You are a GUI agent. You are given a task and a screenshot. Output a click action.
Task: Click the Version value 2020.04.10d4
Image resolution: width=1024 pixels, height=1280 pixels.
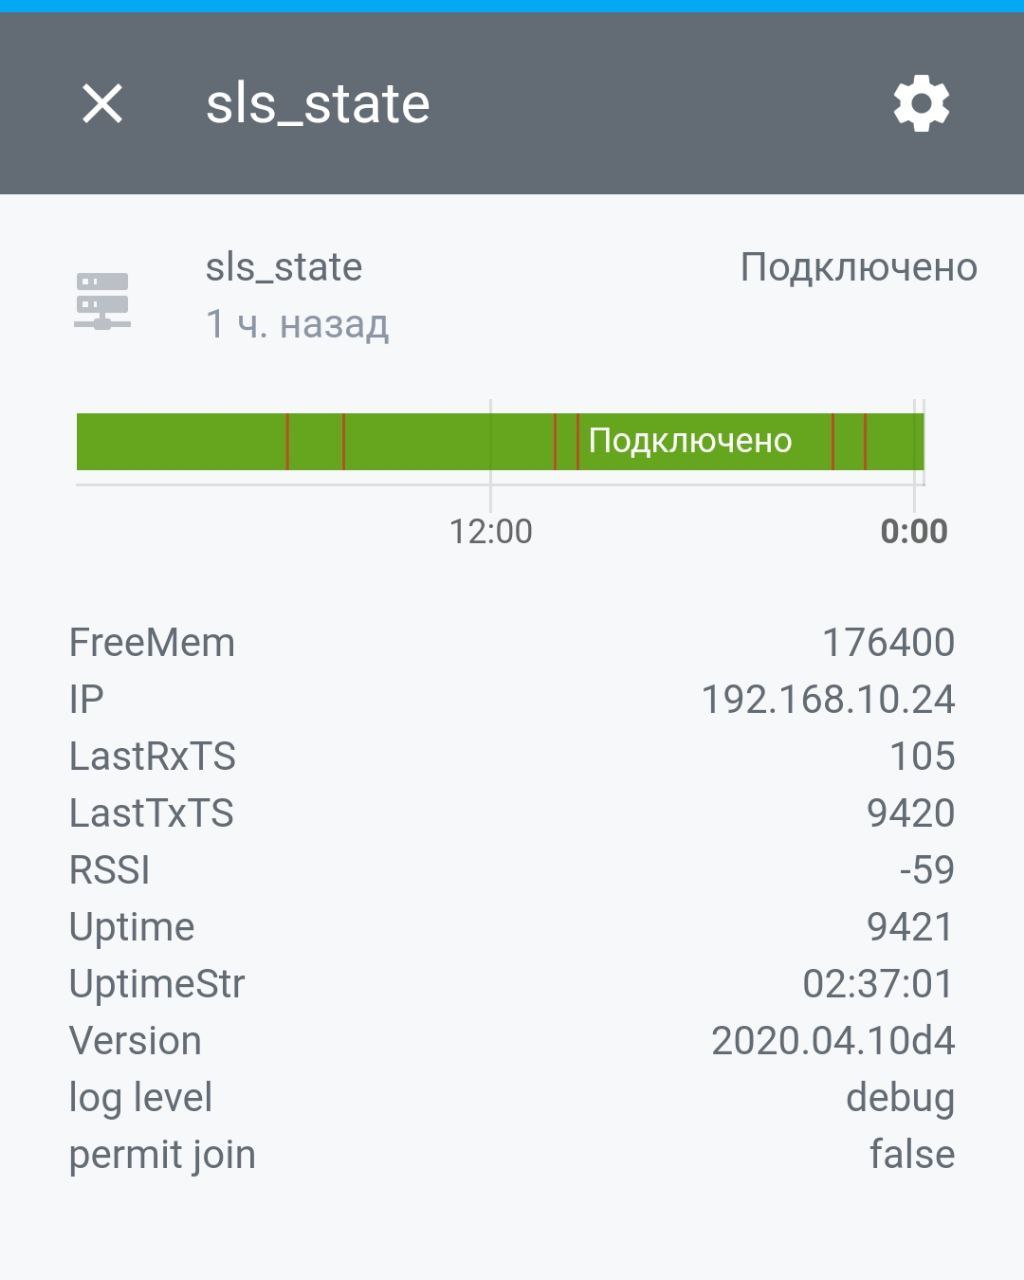(833, 1041)
